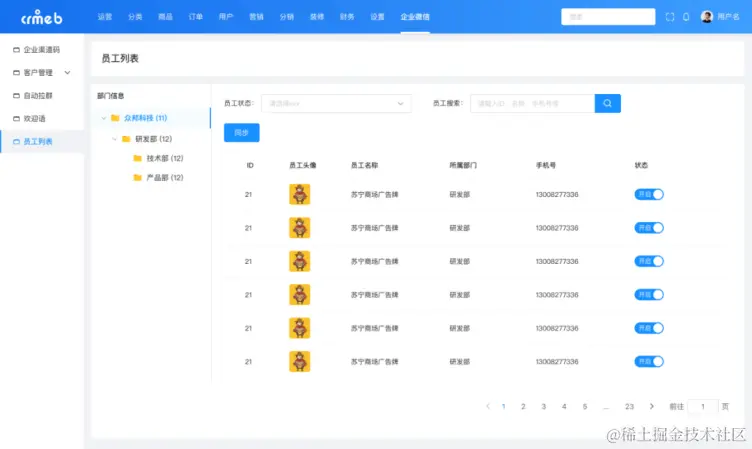
Task: Toggle fullscreen icon in header
Action: 670,17
